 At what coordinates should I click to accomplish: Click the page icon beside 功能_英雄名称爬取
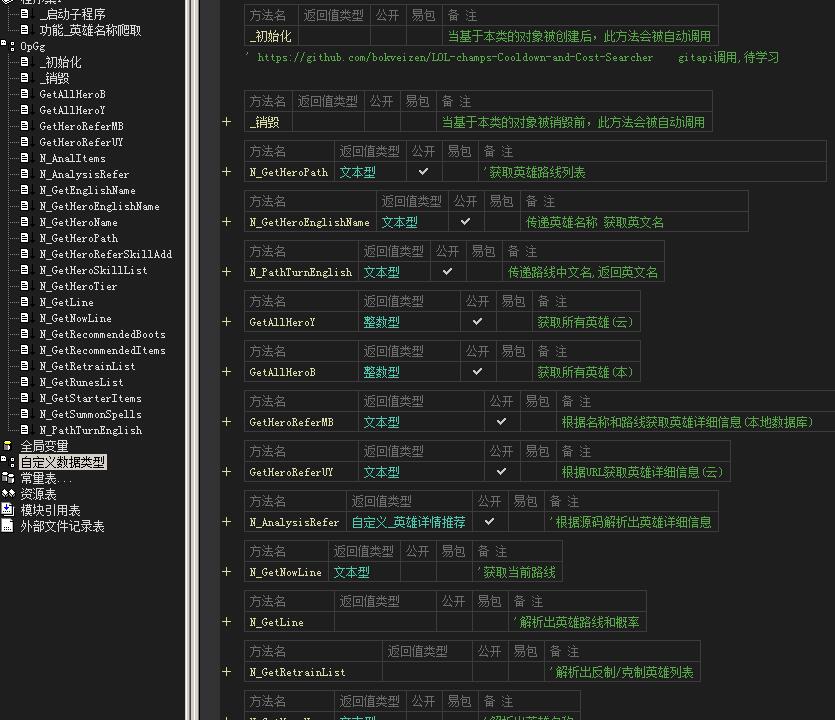pyautogui.click(x=26, y=30)
